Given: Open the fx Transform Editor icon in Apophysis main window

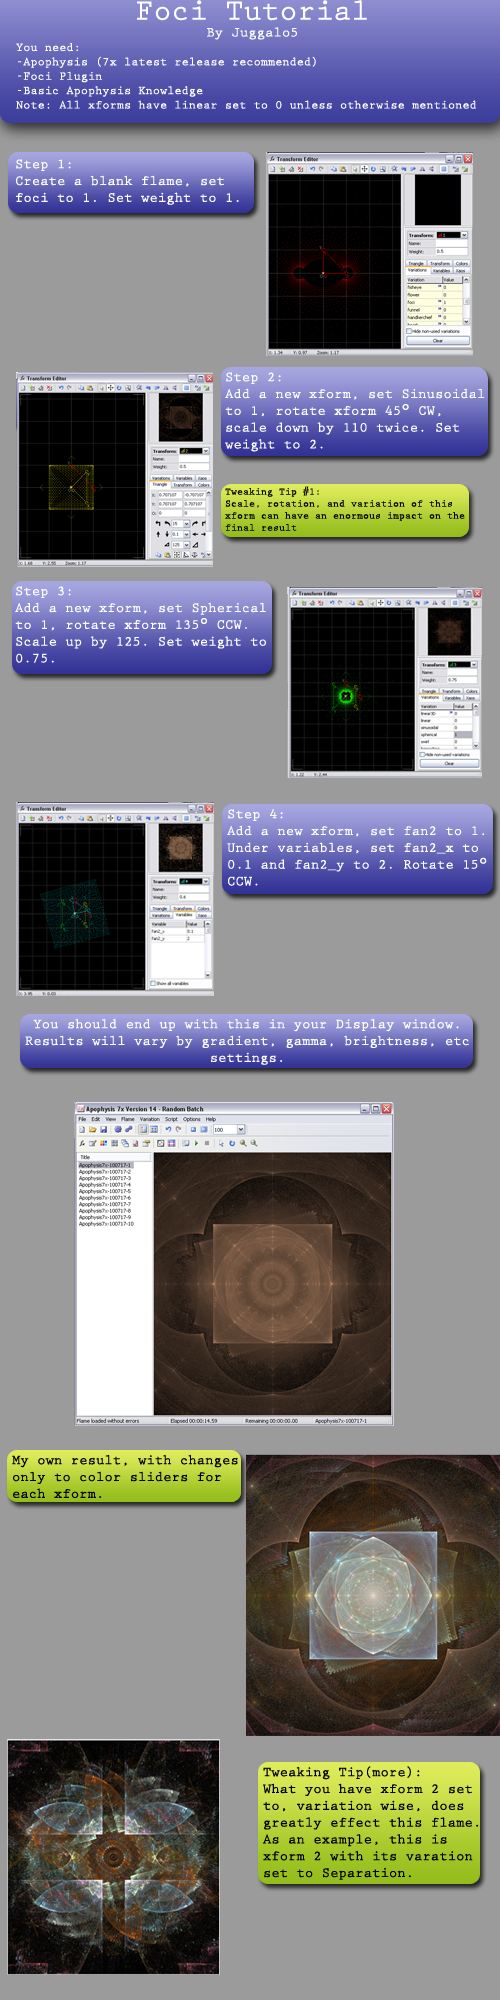Looking at the screenshot, I should tap(82, 1143).
